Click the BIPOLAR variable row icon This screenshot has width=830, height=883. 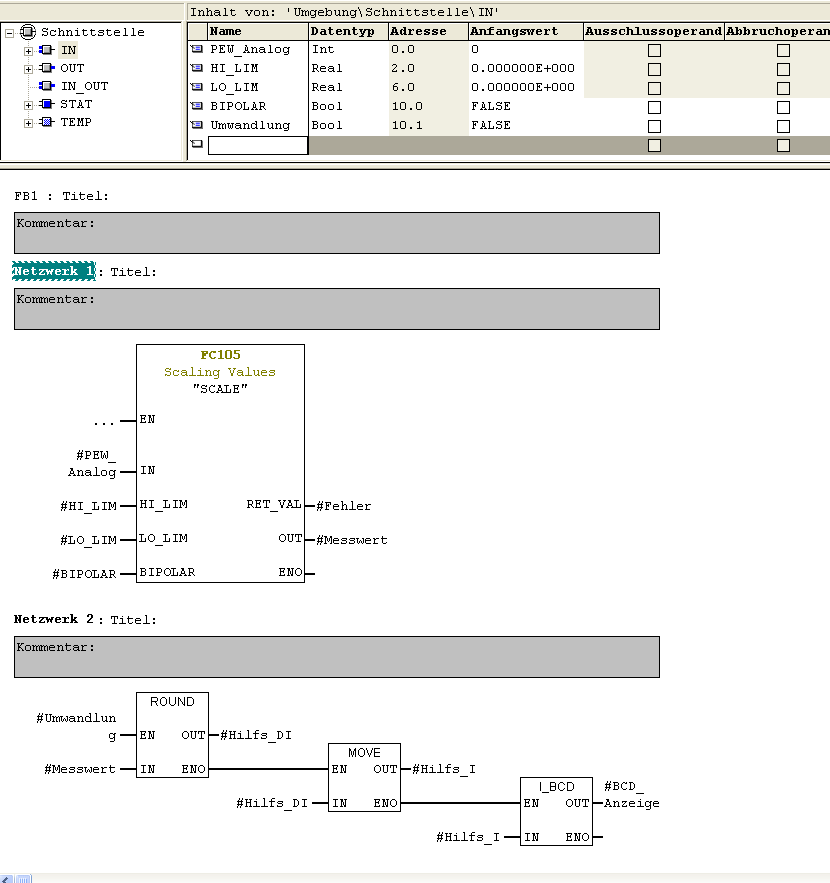pyautogui.click(x=197, y=106)
